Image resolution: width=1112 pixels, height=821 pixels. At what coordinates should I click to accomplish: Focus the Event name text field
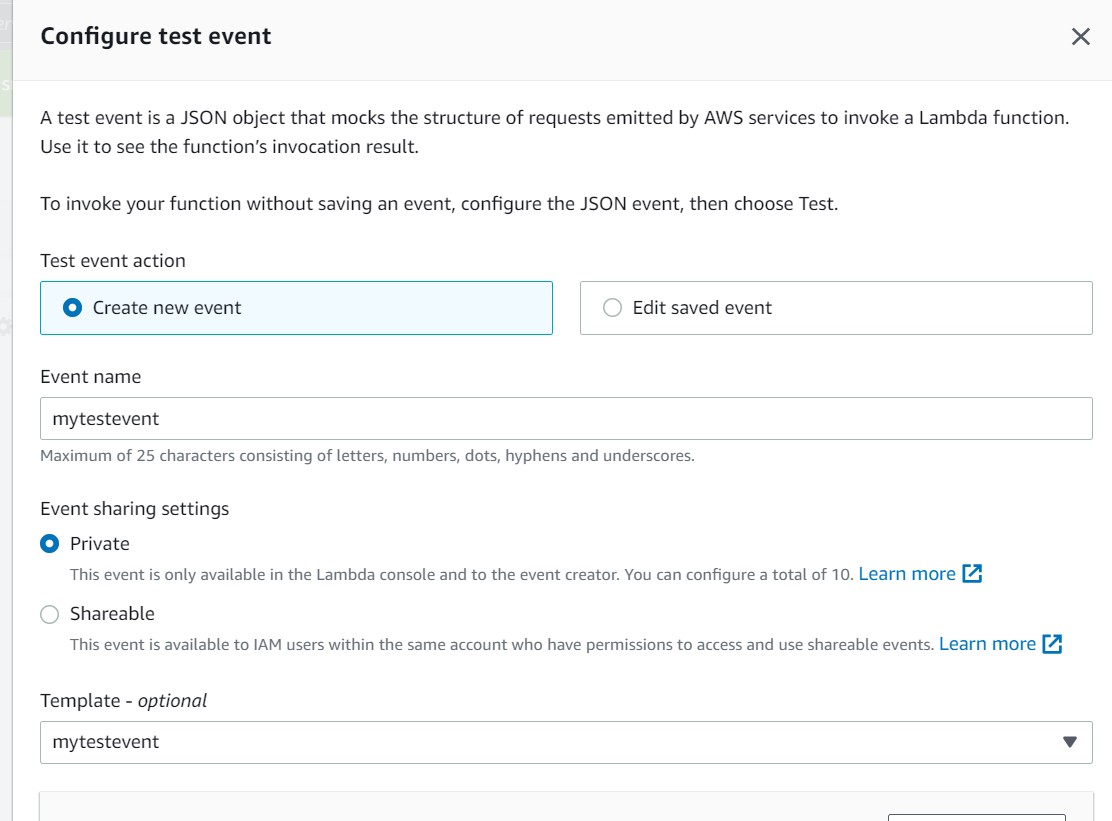click(x=565, y=419)
